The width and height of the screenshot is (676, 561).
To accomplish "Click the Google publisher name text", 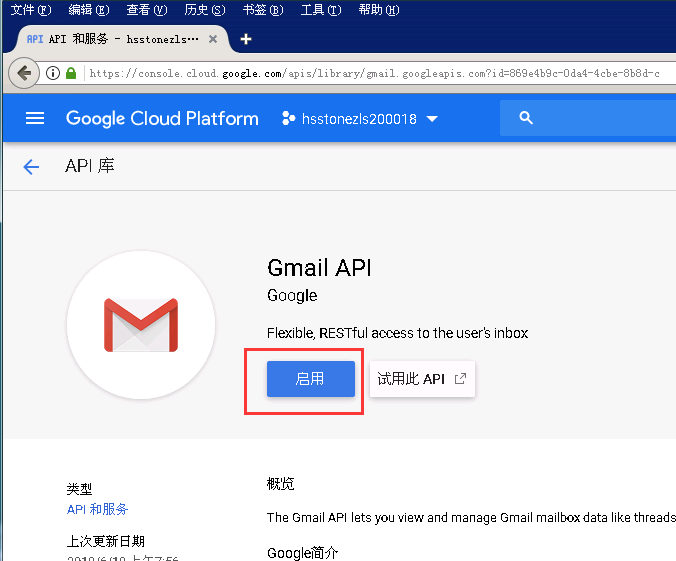I will pos(292,296).
